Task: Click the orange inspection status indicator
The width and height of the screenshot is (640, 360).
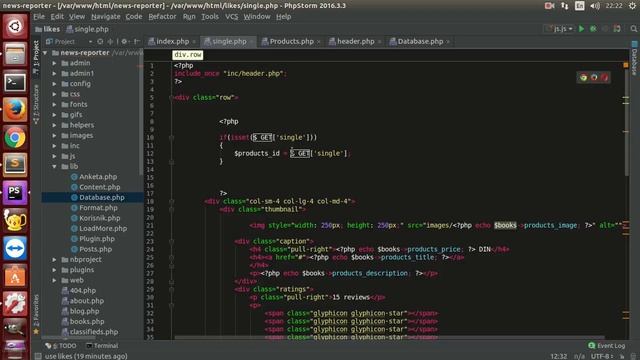Action: [626, 65]
